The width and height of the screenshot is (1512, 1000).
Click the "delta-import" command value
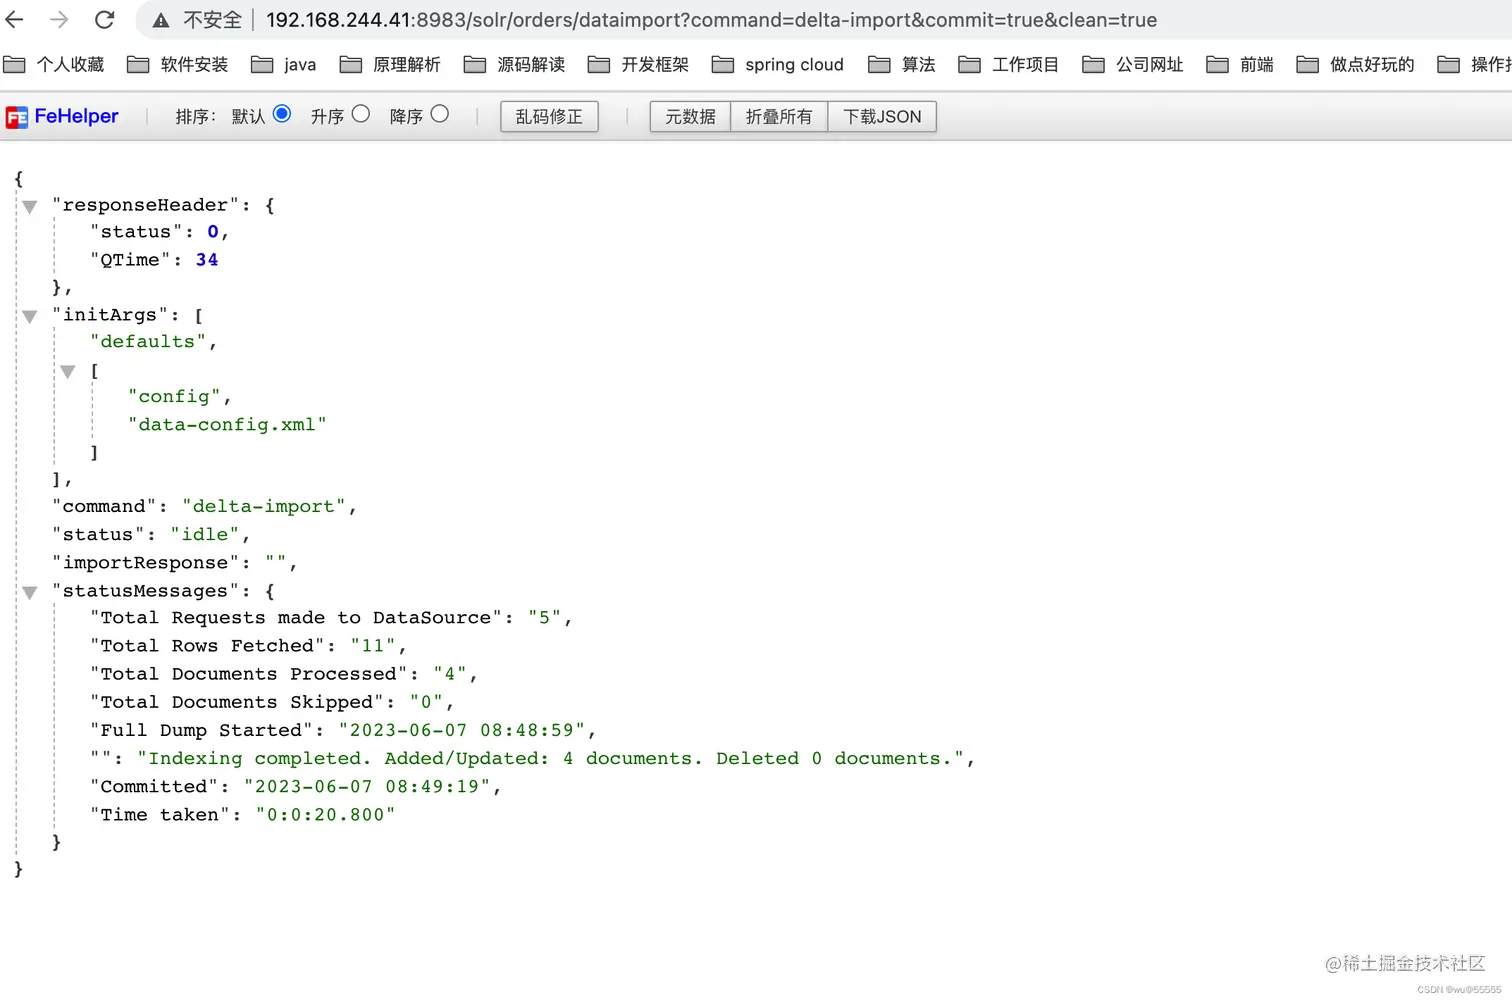[x=264, y=507]
